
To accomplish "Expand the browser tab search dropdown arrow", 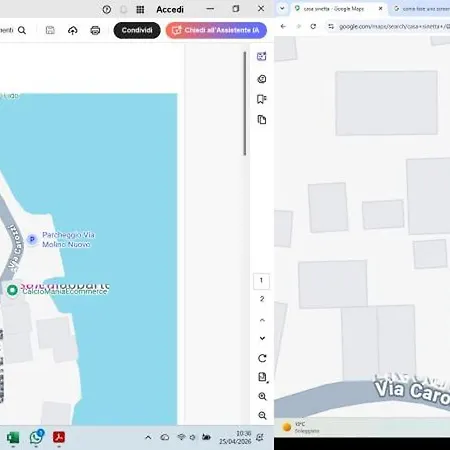I will [x=282, y=8].
